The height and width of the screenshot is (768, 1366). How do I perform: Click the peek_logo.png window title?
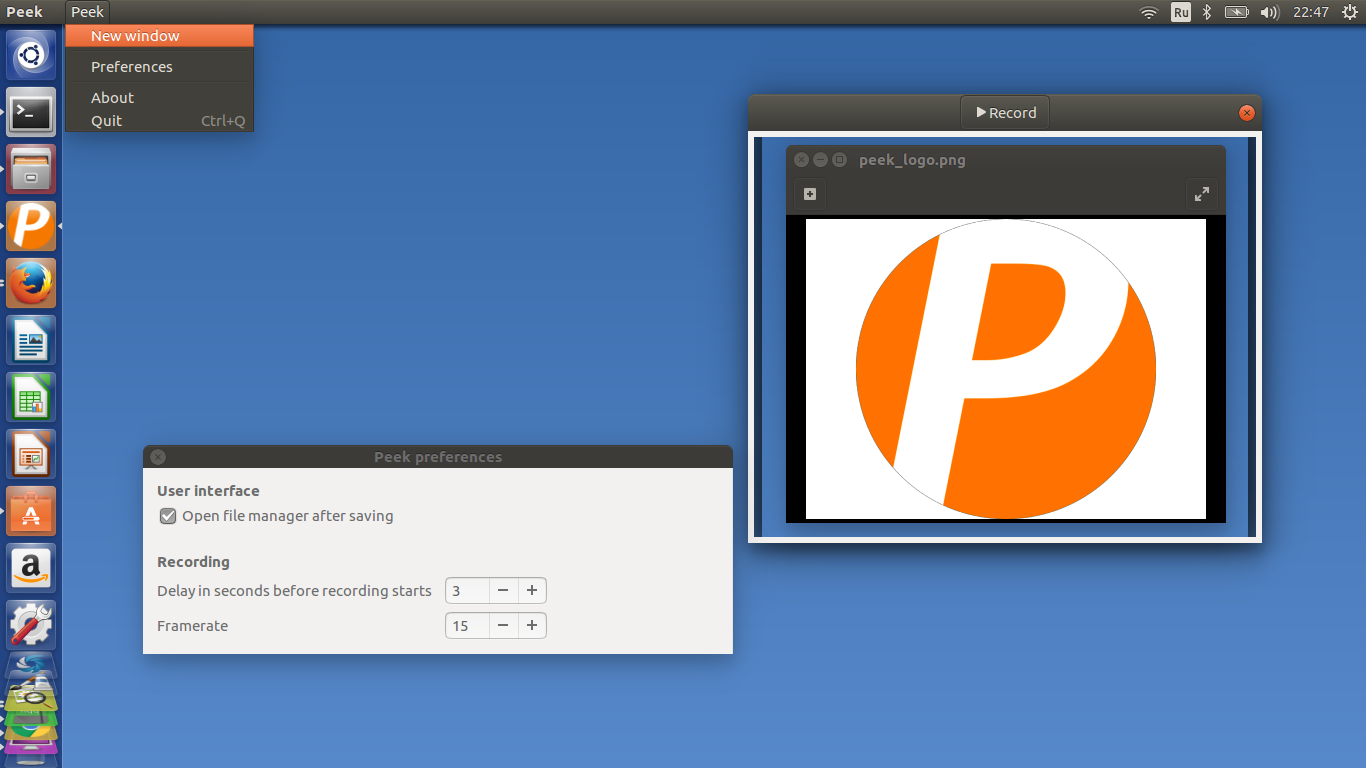click(x=912, y=160)
